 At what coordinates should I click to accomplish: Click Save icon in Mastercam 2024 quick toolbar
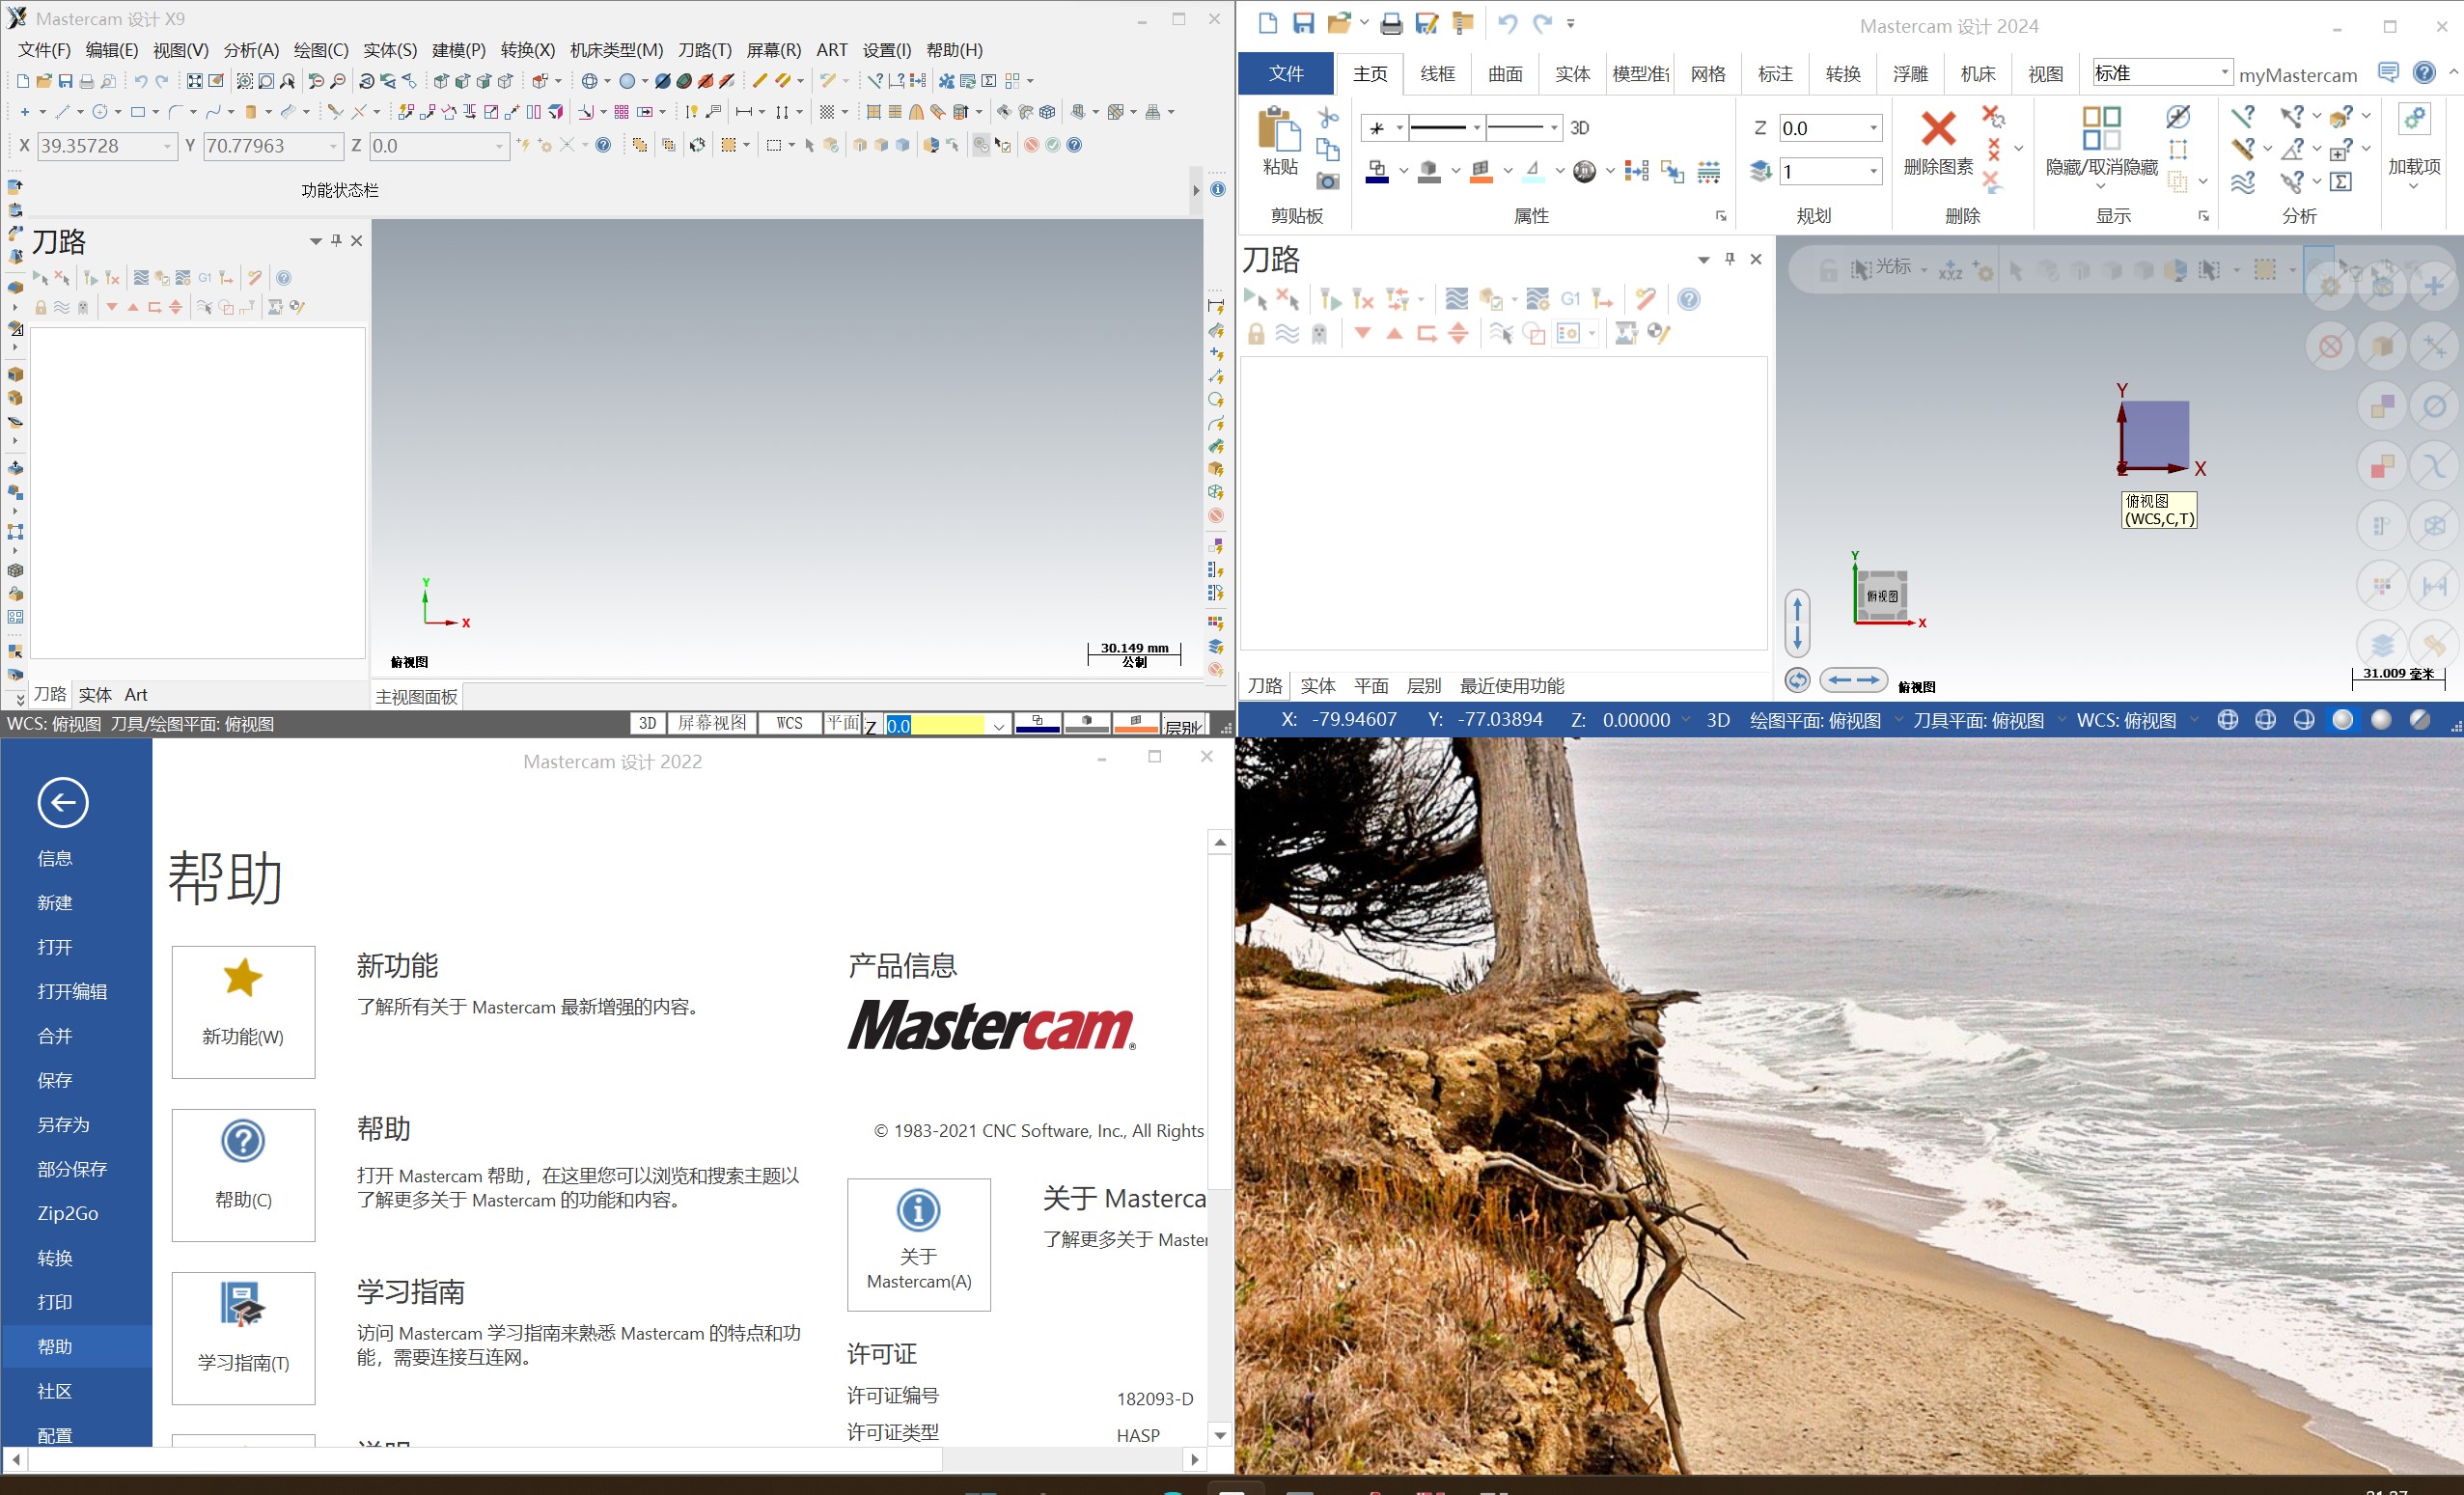(x=1303, y=23)
